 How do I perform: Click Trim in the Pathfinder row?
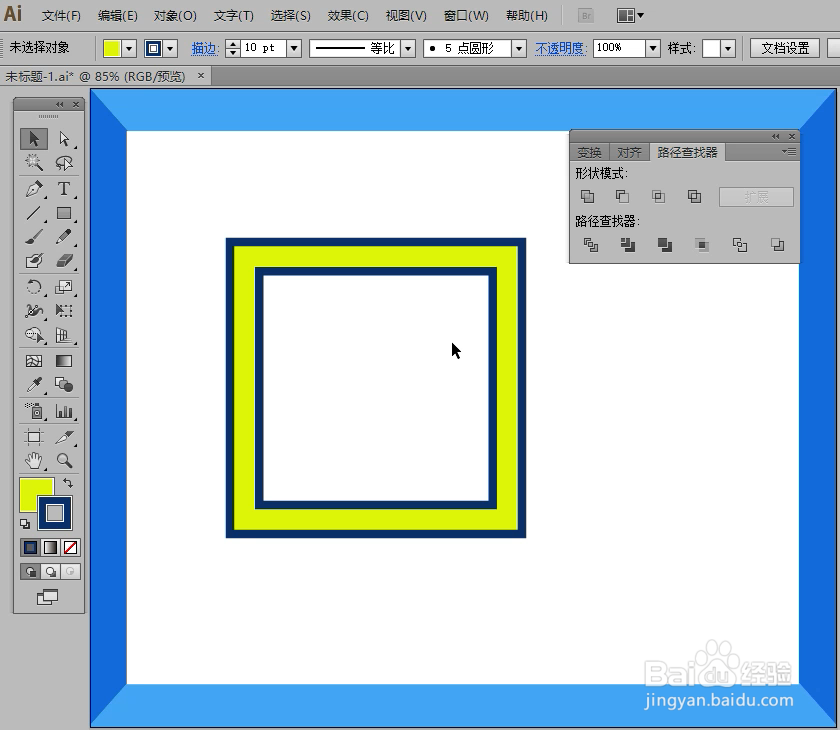[628, 245]
